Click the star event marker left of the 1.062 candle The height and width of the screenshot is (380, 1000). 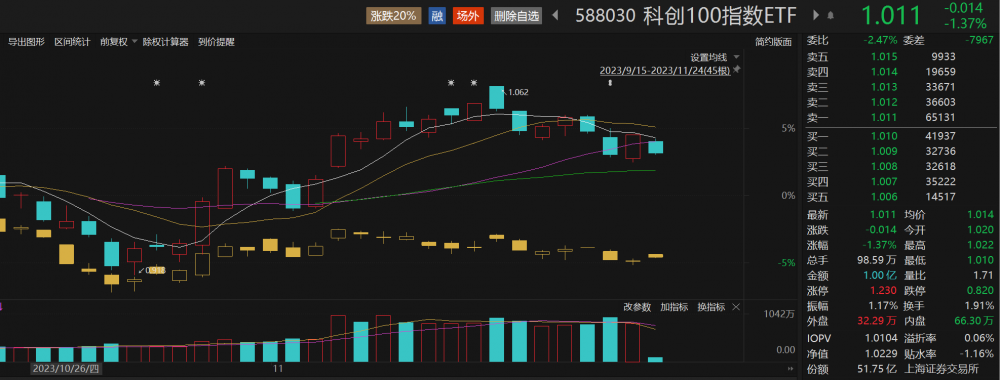(x=474, y=83)
